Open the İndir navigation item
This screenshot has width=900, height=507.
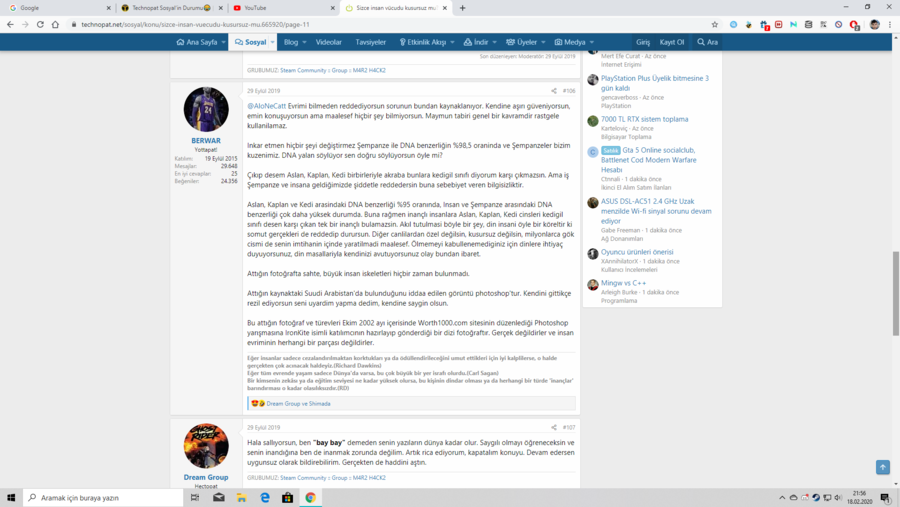click(476, 42)
